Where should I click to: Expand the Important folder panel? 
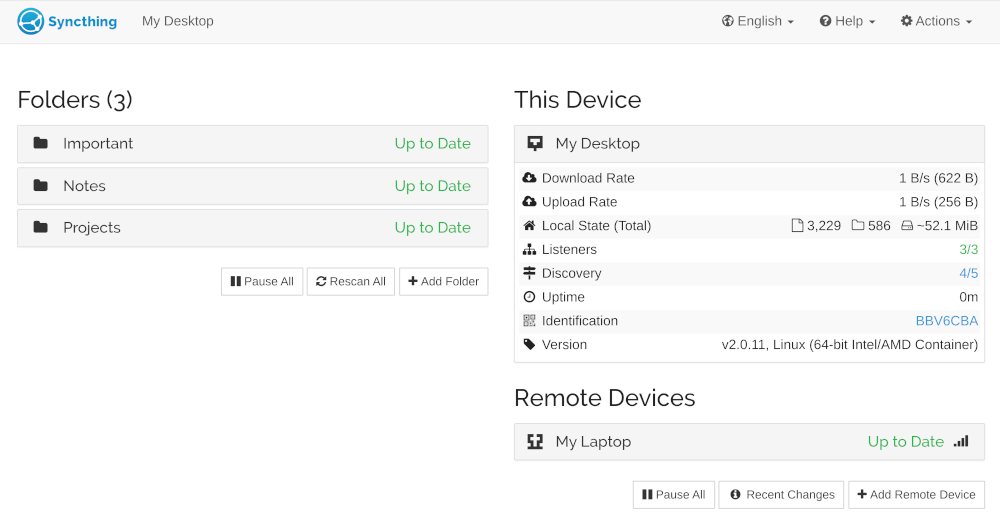click(252, 143)
